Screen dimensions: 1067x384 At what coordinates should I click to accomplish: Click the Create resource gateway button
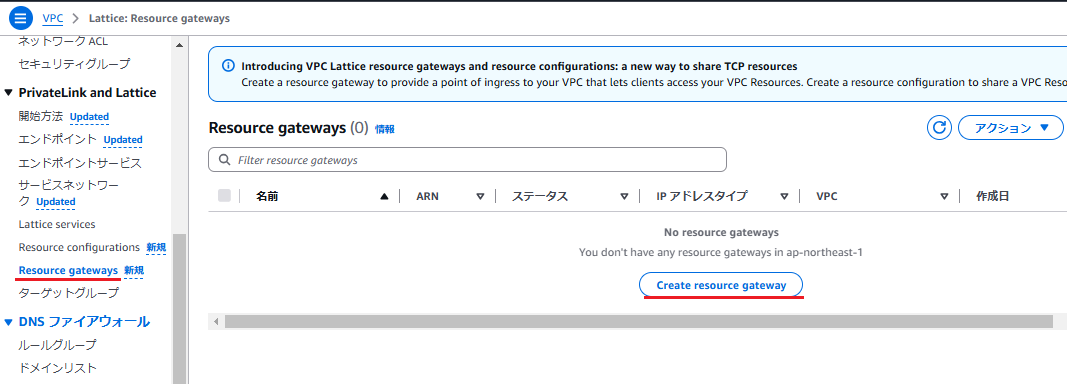pyautogui.click(x=721, y=285)
